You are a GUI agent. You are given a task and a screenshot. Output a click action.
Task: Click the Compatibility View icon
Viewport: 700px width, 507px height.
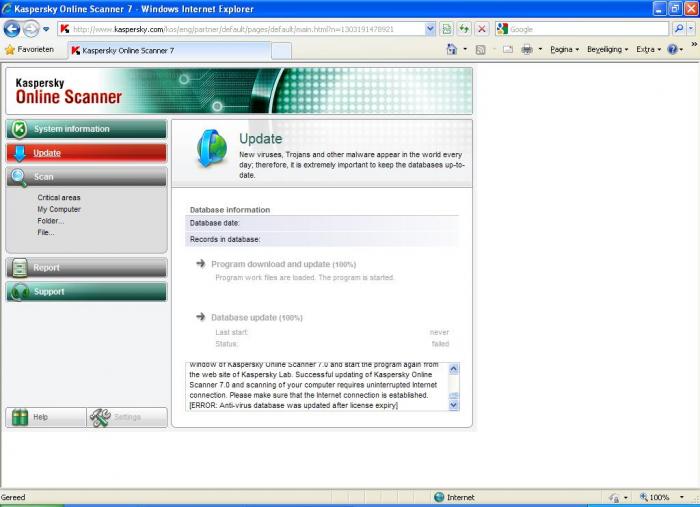click(x=446, y=29)
